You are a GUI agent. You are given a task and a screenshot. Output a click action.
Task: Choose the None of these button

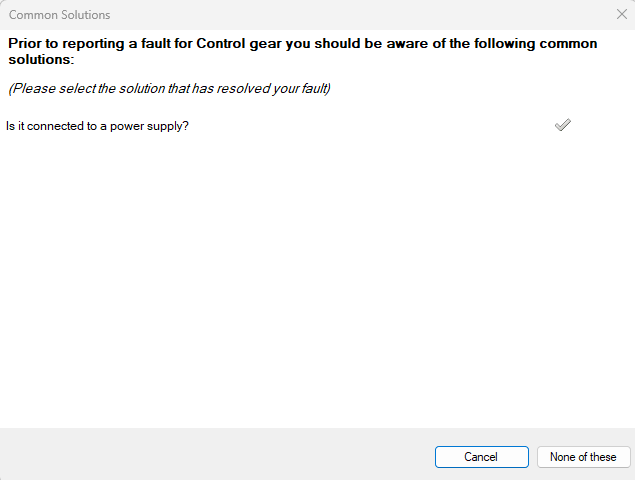click(x=583, y=457)
